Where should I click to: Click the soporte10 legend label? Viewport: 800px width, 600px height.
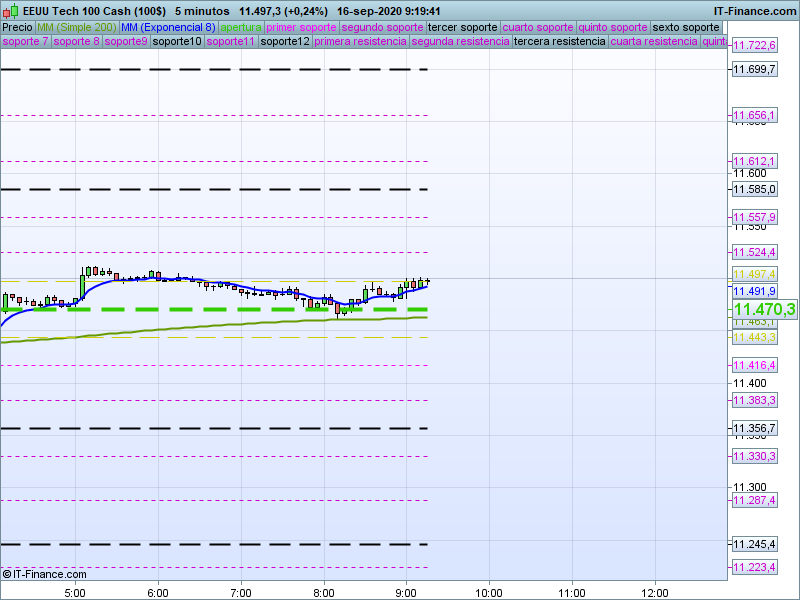click(x=178, y=42)
